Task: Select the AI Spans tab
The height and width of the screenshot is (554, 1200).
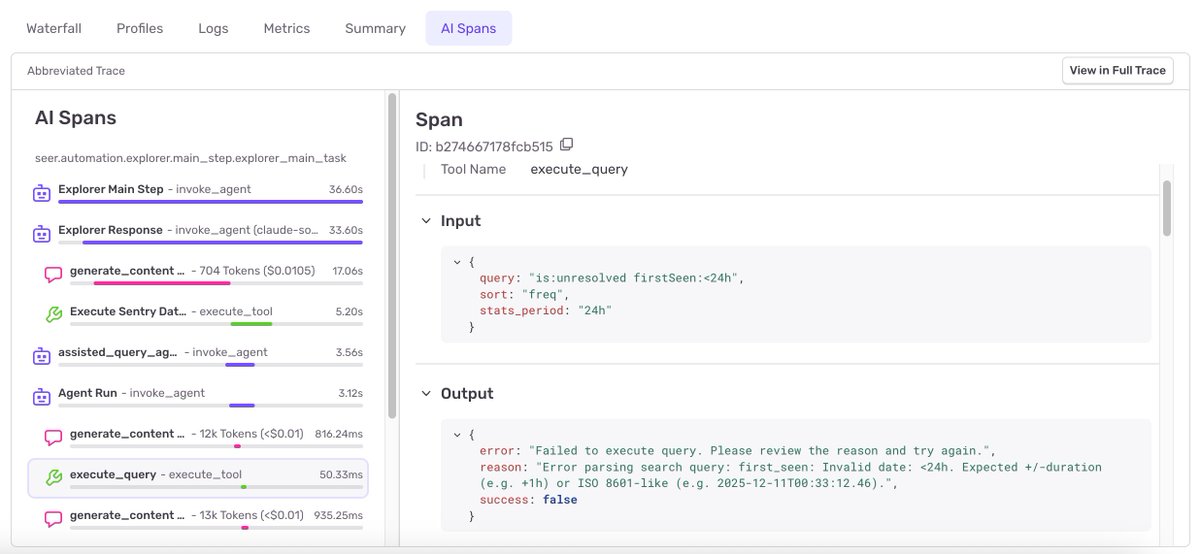Action: click(468, 28)
